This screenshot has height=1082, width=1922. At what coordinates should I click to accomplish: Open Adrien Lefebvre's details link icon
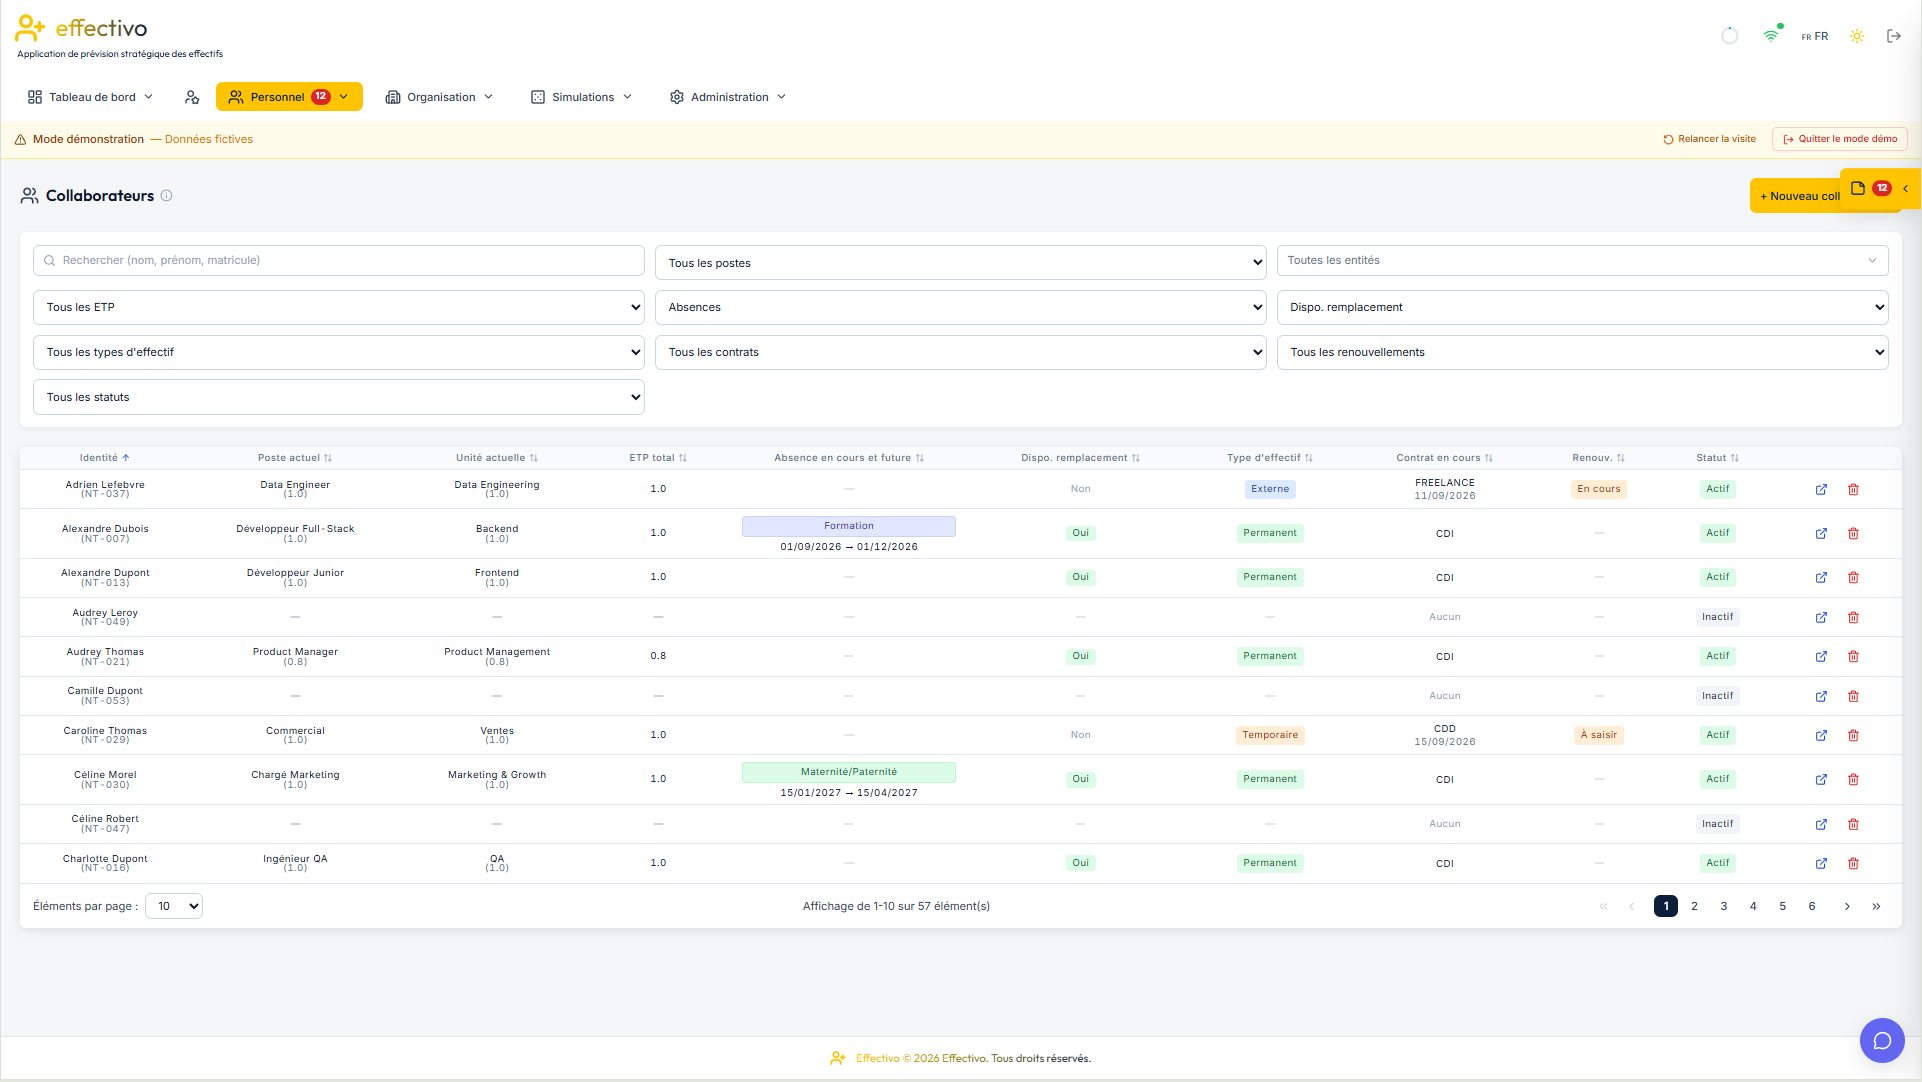(1821, 489)
